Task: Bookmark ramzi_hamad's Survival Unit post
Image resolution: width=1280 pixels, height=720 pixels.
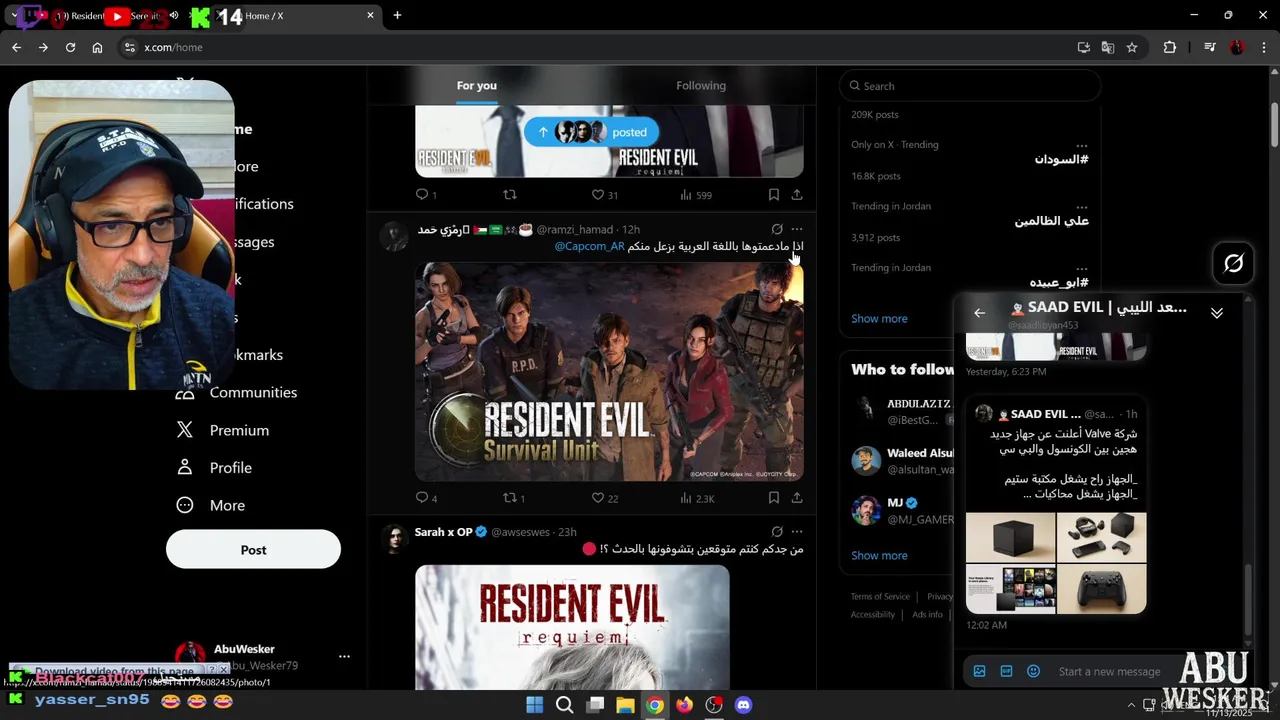Action: 774,497
